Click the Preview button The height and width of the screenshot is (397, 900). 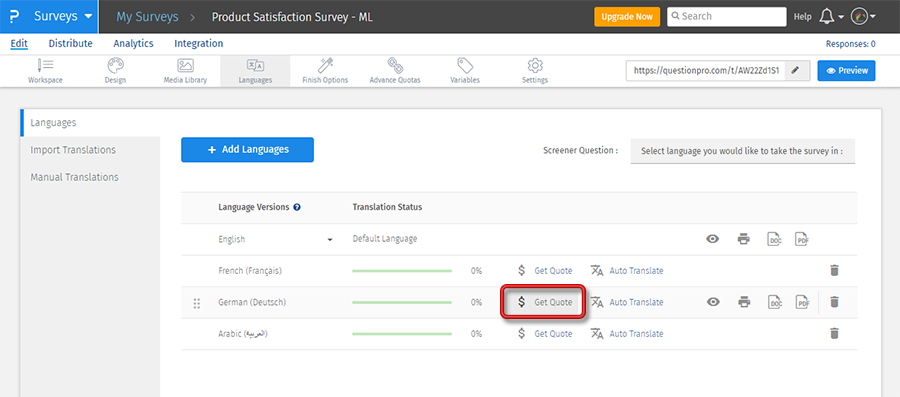pyautogui.click(x=846, y=71)
